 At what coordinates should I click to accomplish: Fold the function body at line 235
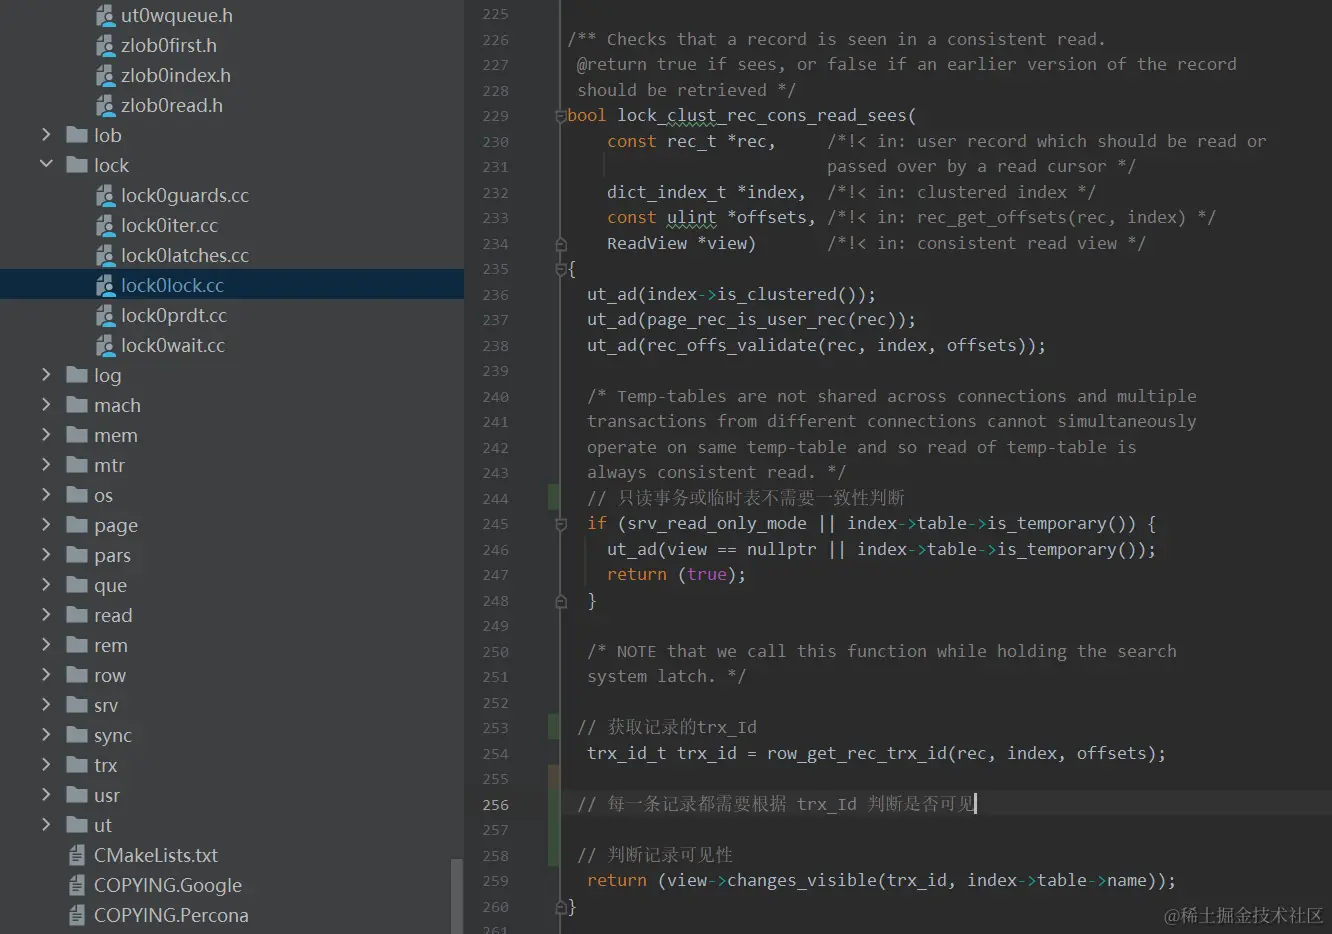(561, 269)
